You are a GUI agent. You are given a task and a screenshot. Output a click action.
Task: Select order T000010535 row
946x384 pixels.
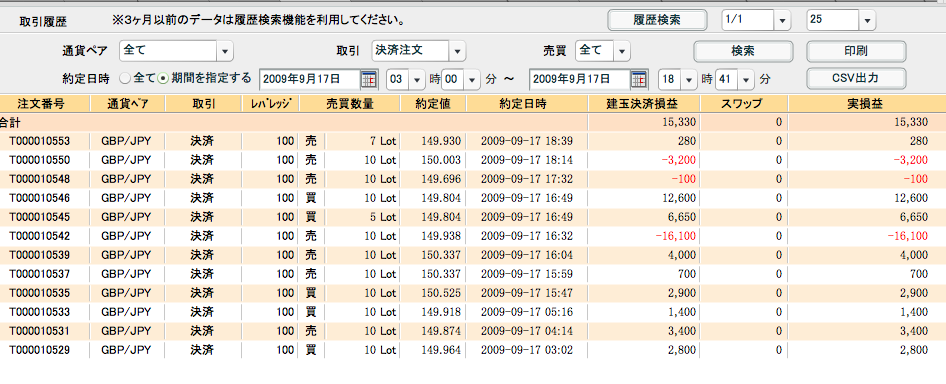pos(473,293)
